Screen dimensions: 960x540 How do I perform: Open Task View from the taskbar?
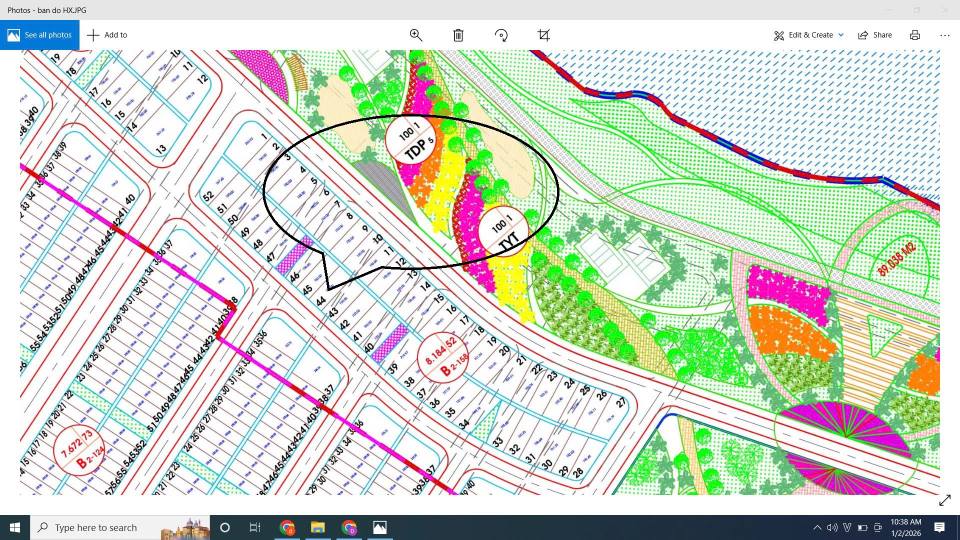[255, 527]
